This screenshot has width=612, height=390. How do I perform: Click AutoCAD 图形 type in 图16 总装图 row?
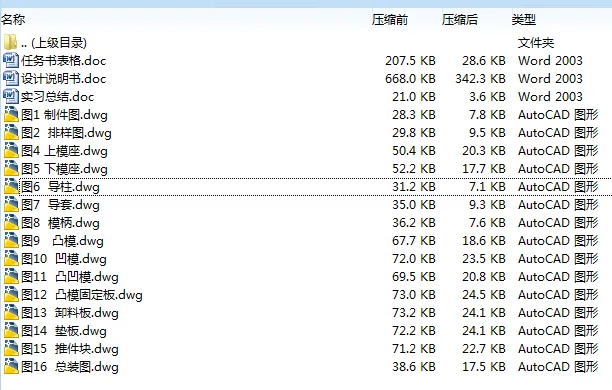(x=558, y=367)
